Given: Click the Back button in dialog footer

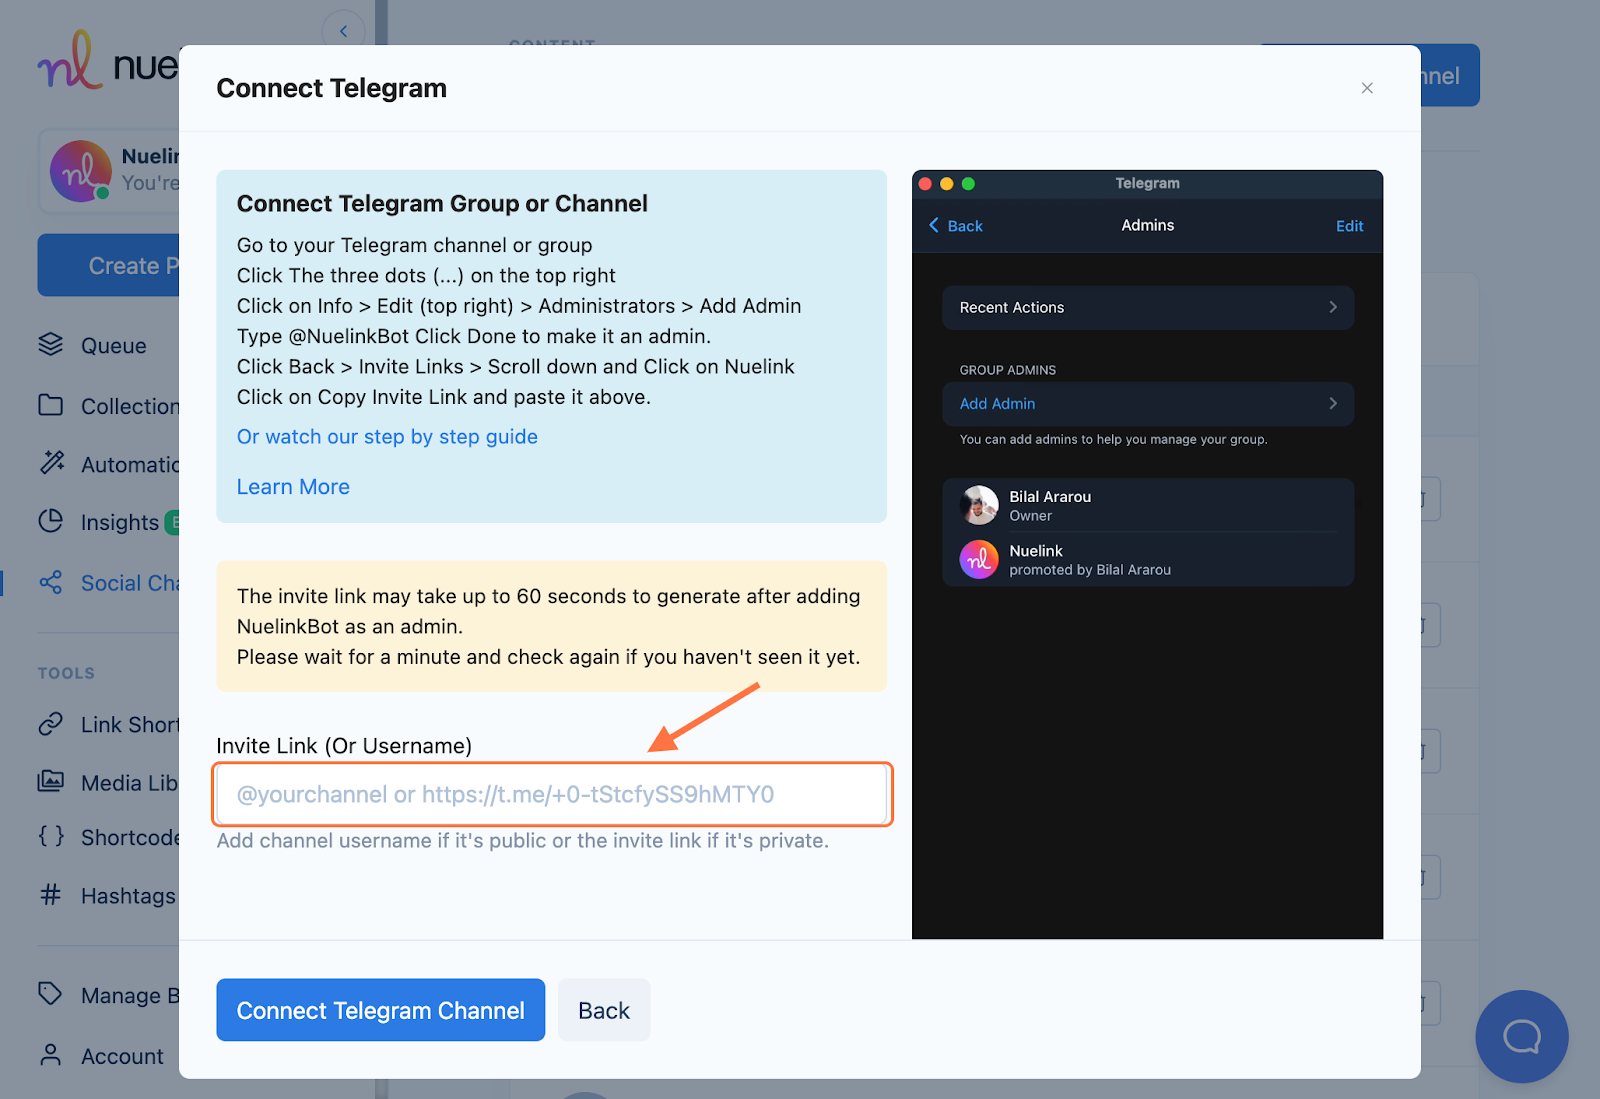Looking at the screenshot, I should [604, 1010].
